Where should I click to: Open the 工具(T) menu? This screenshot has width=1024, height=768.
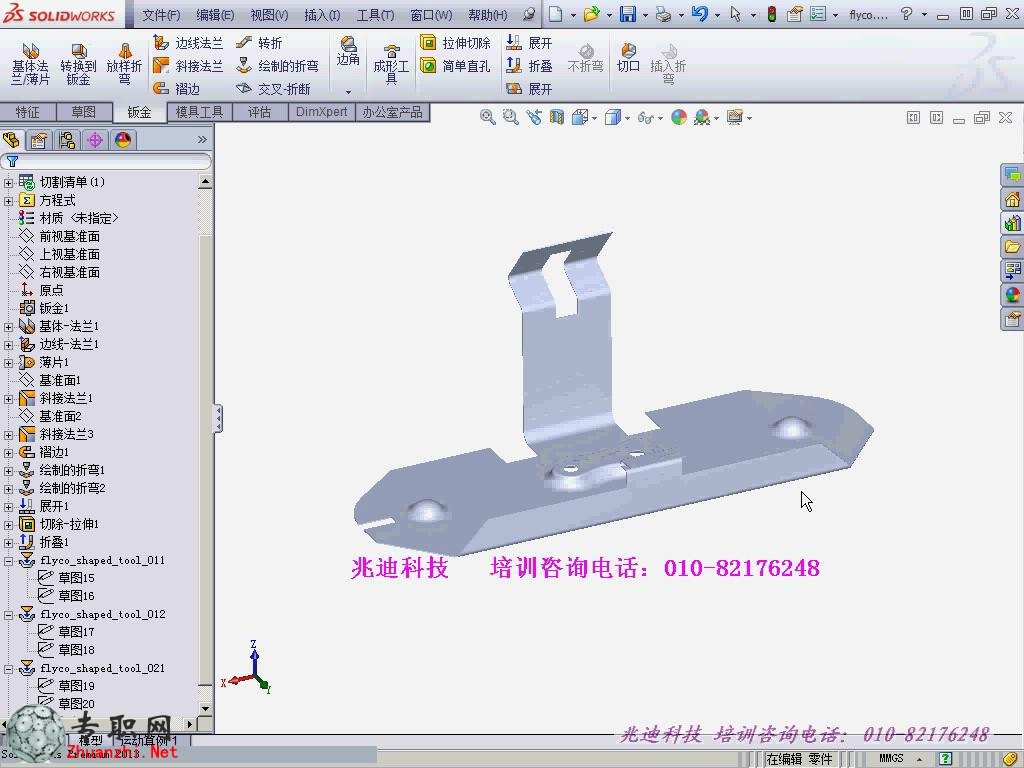click(376, 14)
